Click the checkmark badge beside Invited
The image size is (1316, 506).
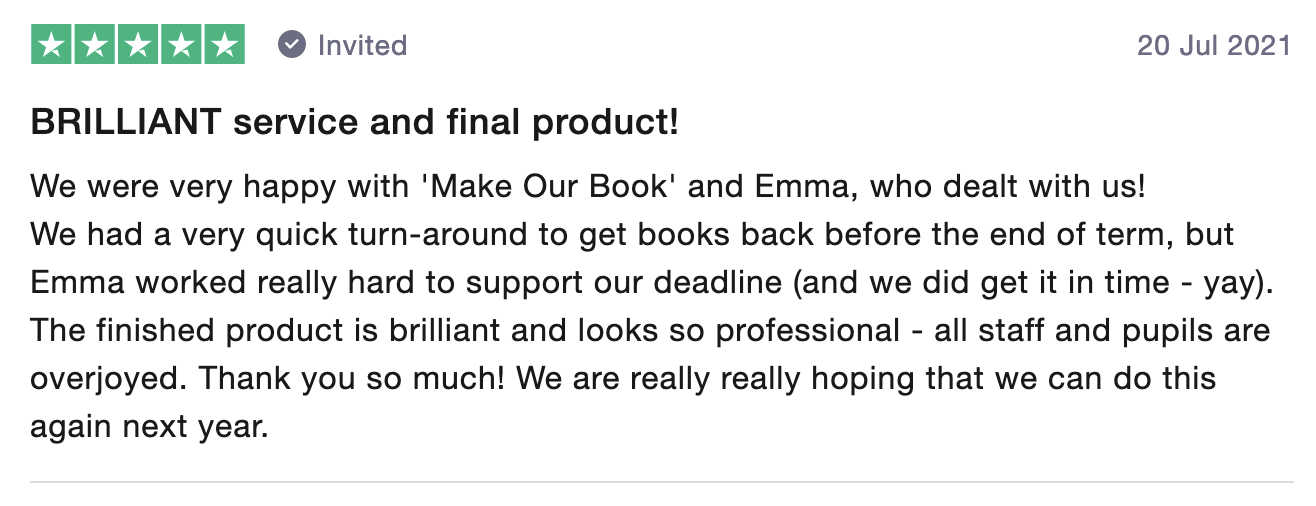tap(291, 45)
